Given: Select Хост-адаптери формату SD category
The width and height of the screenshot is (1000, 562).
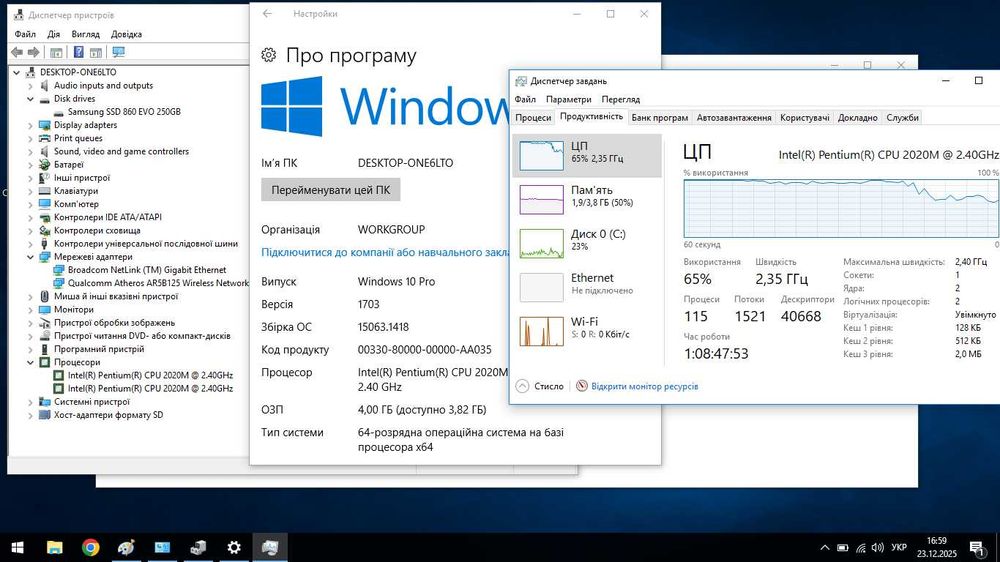Looking at the screenshot, I should click(x=108, y=415).
